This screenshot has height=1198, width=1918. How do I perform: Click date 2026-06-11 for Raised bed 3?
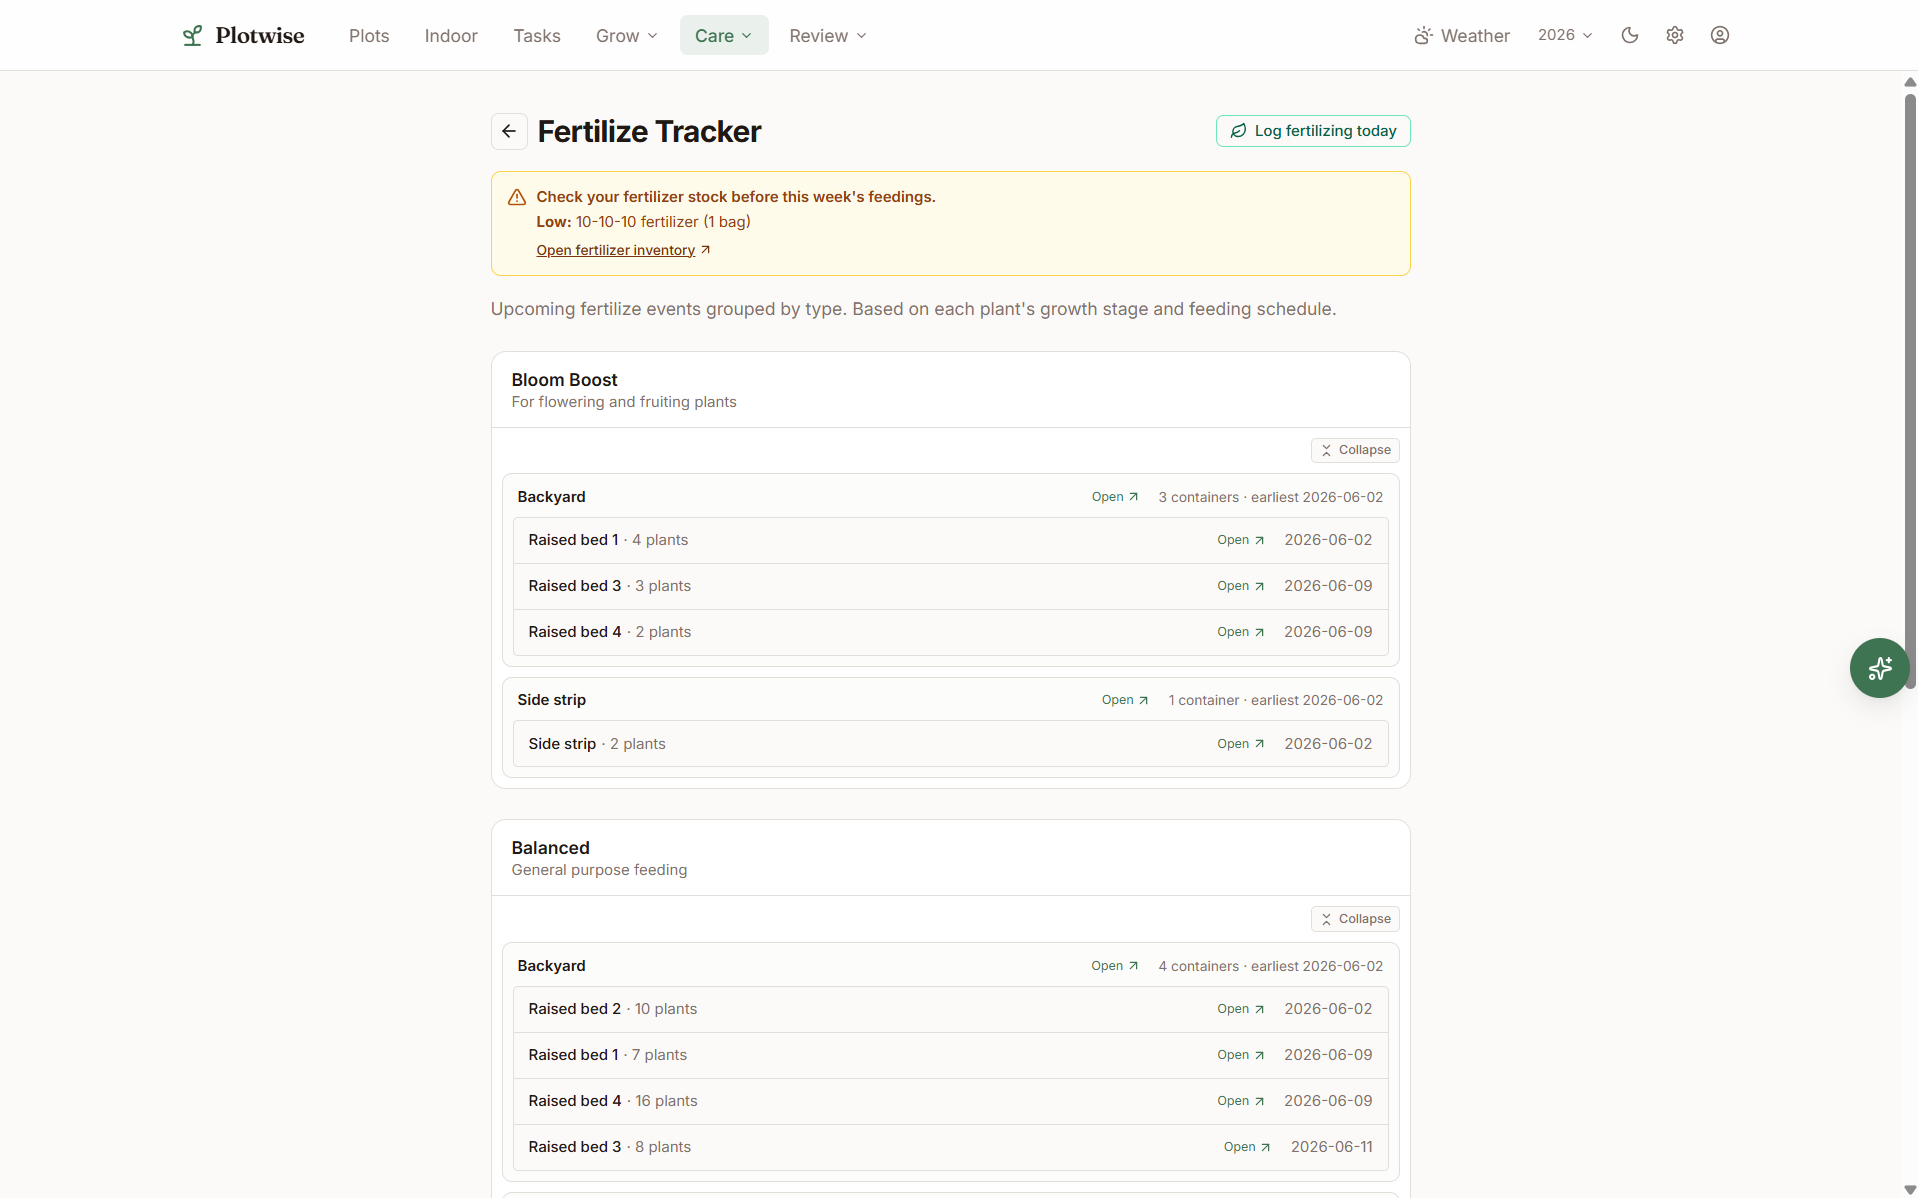[x=1332, y=1147]
